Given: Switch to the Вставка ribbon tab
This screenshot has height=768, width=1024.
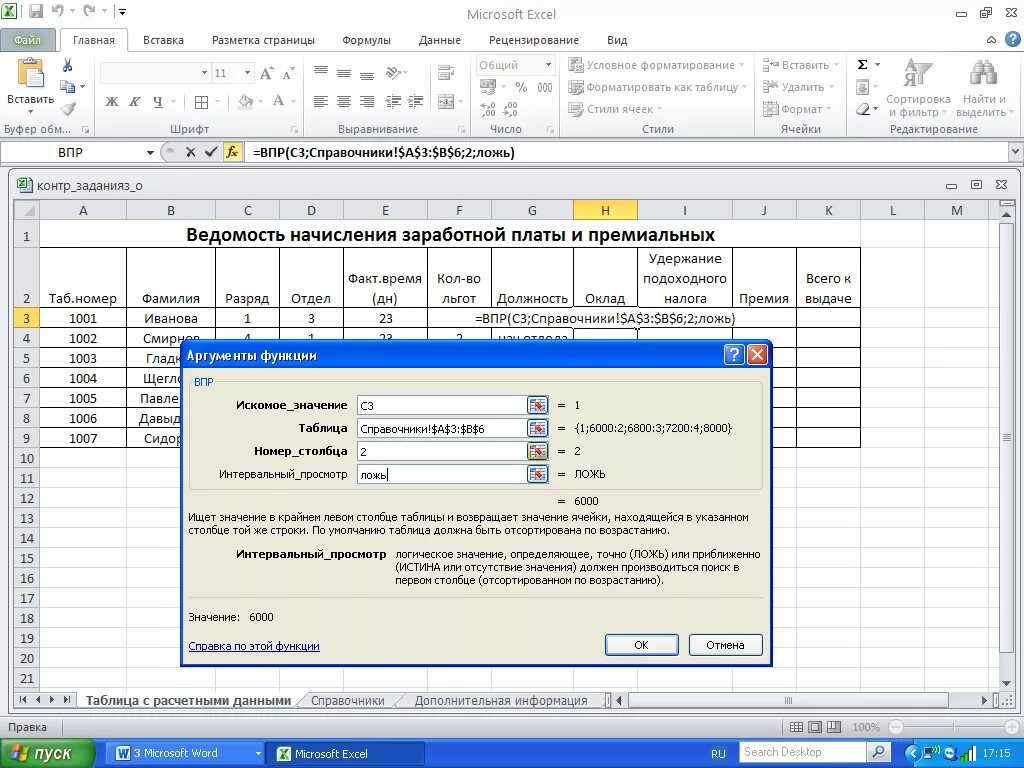Looking at the screenshot, I should tap(163, 40).
